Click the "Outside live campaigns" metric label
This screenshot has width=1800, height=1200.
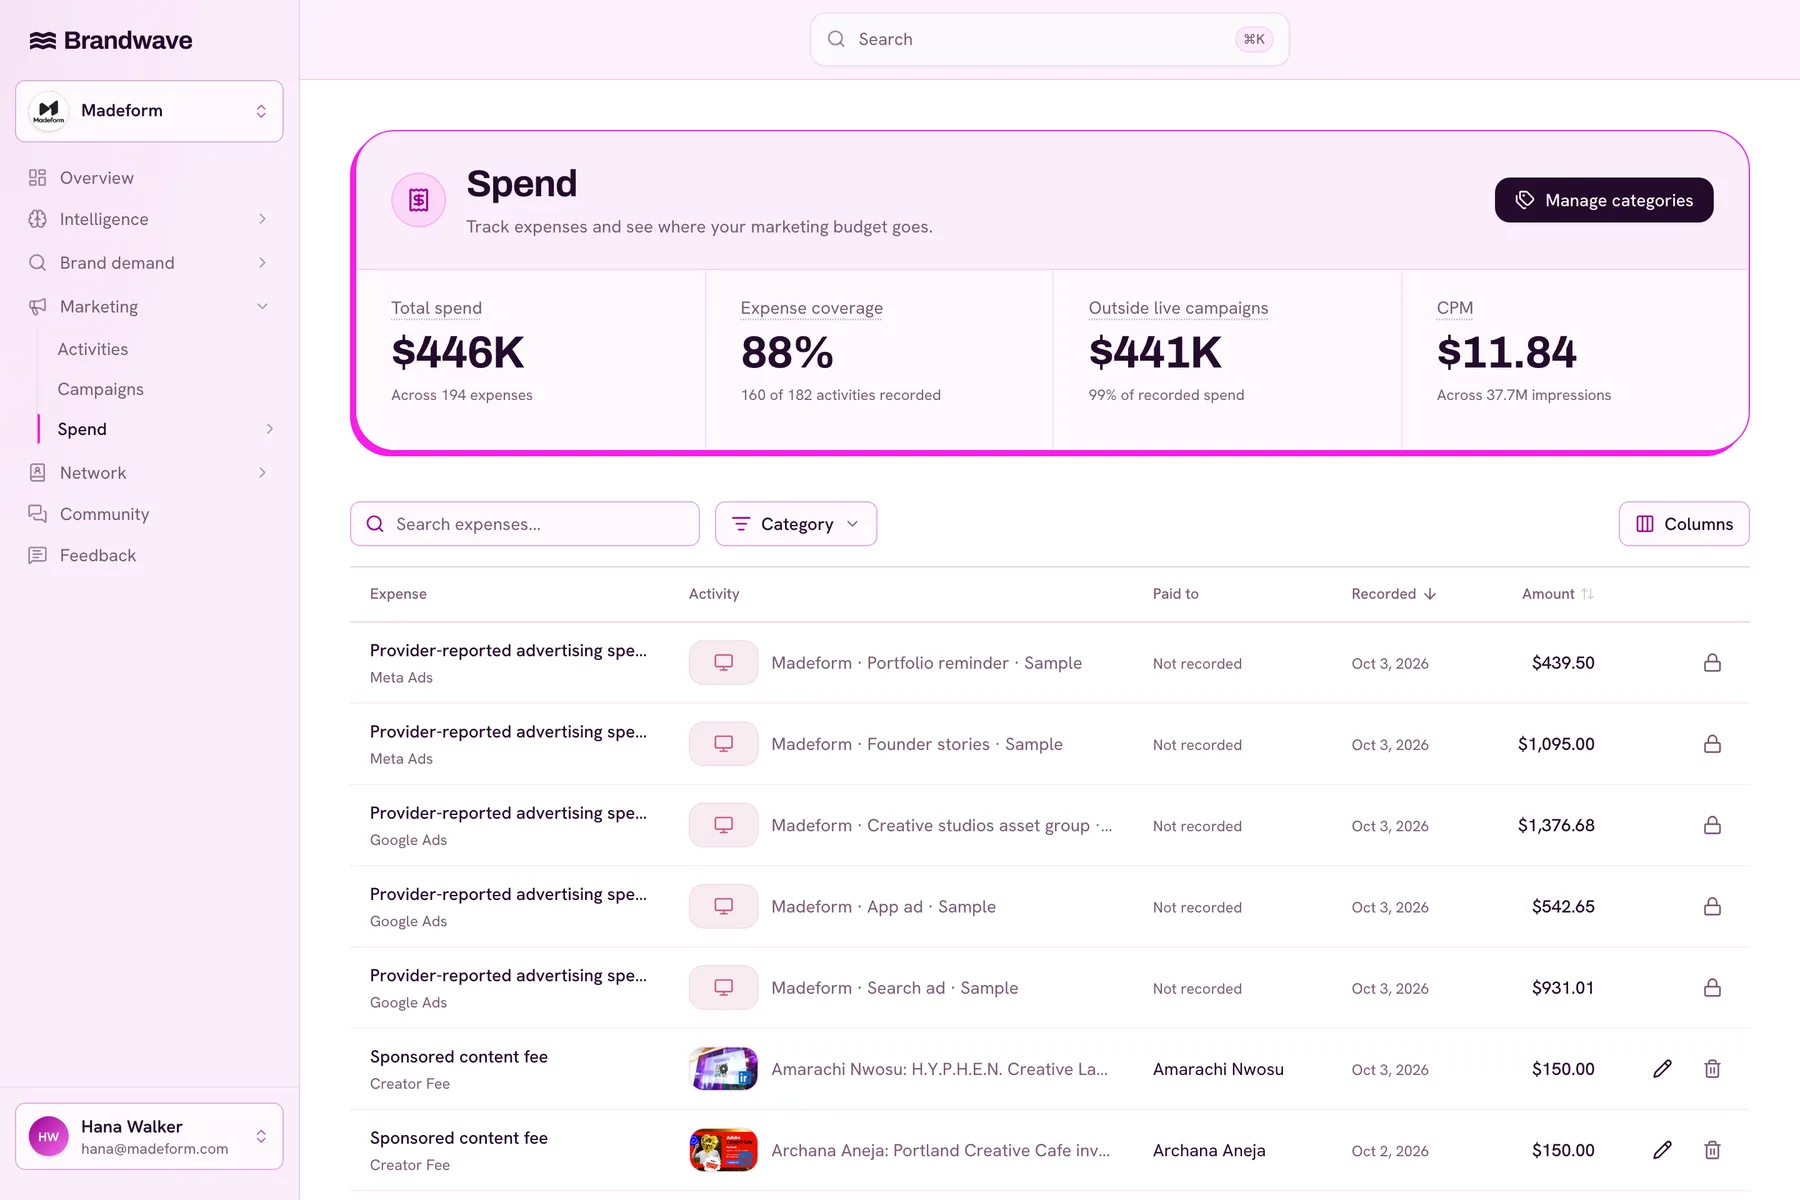point(1178,308)
